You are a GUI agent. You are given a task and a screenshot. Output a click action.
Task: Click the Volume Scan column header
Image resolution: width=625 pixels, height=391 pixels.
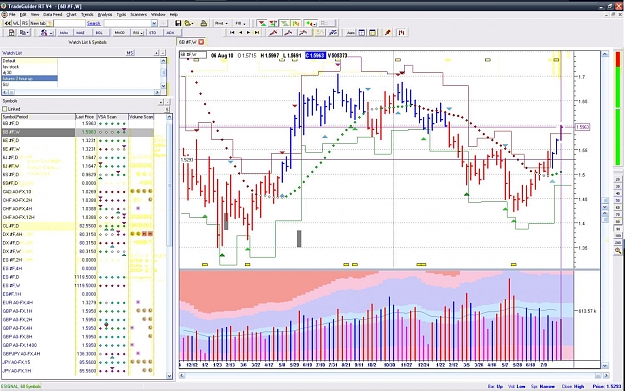pyautogui.click(x=141, y=117)
